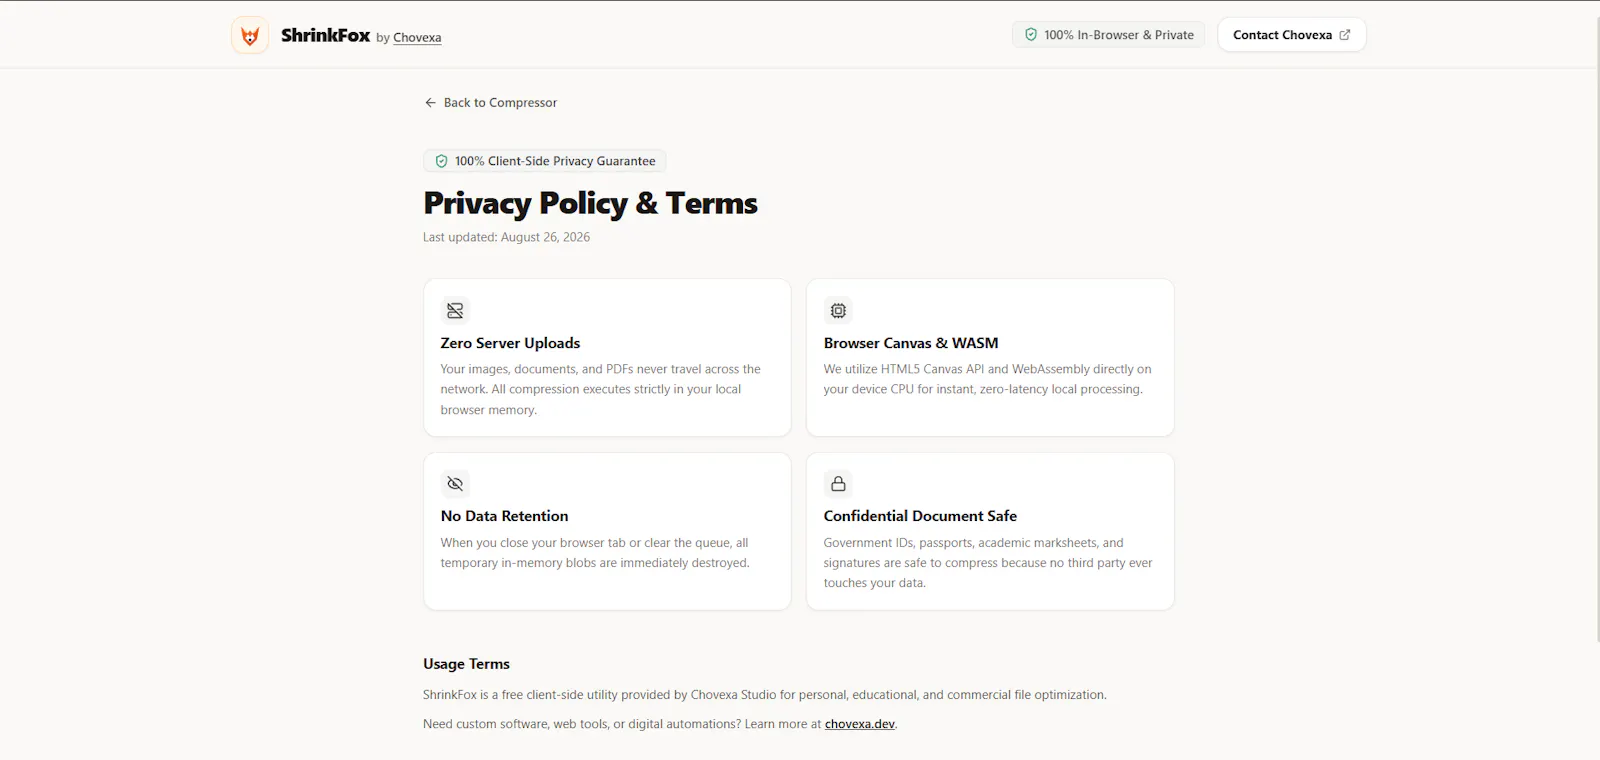1600x760 pixels.
Task: Go back via Back to Compressor link
Action: [x=490, y=103]
